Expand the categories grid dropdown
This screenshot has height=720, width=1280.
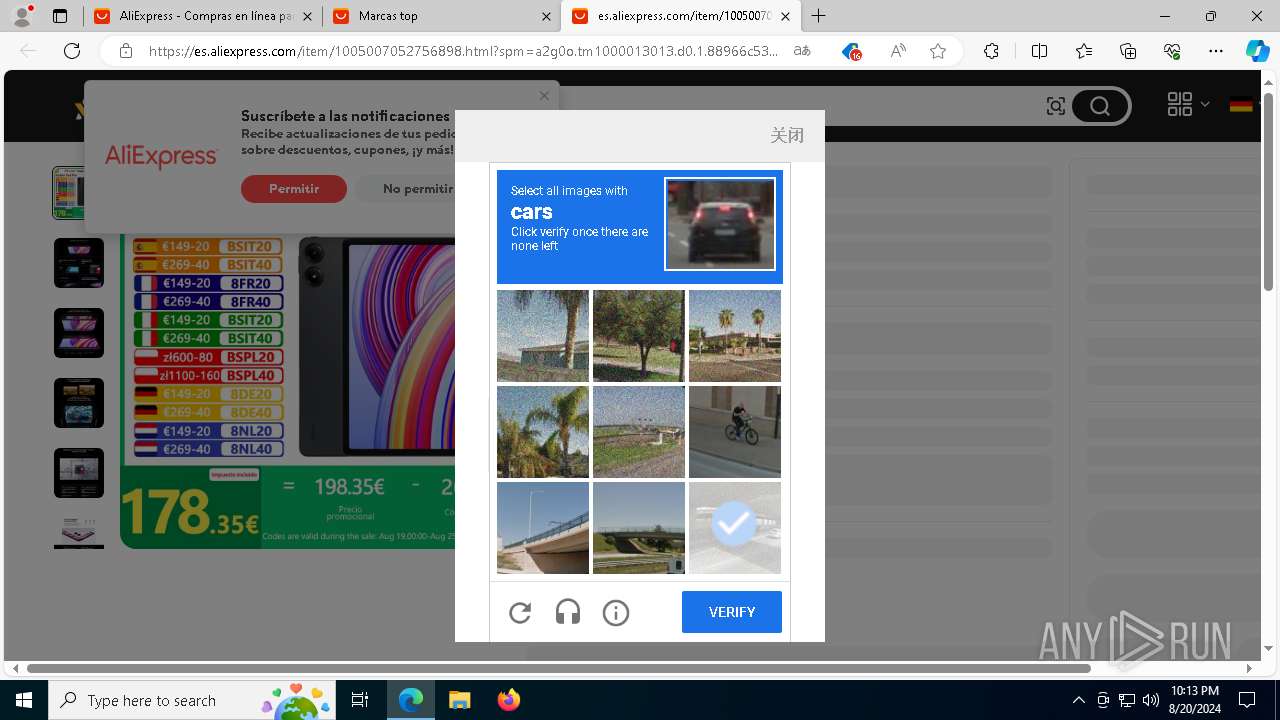coord(1188,104)
